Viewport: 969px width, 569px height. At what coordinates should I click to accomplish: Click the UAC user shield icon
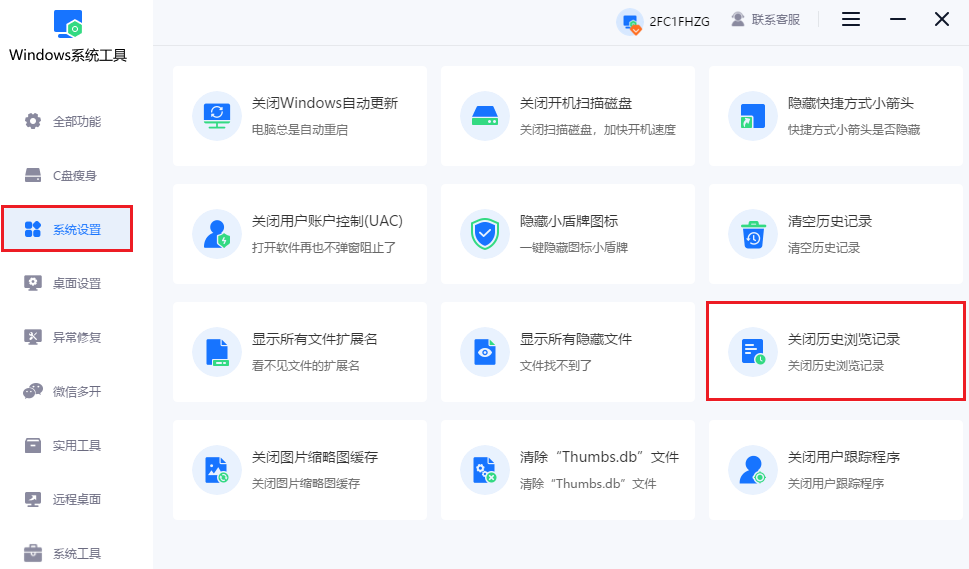pyautogui.click(x=217, y=234)
